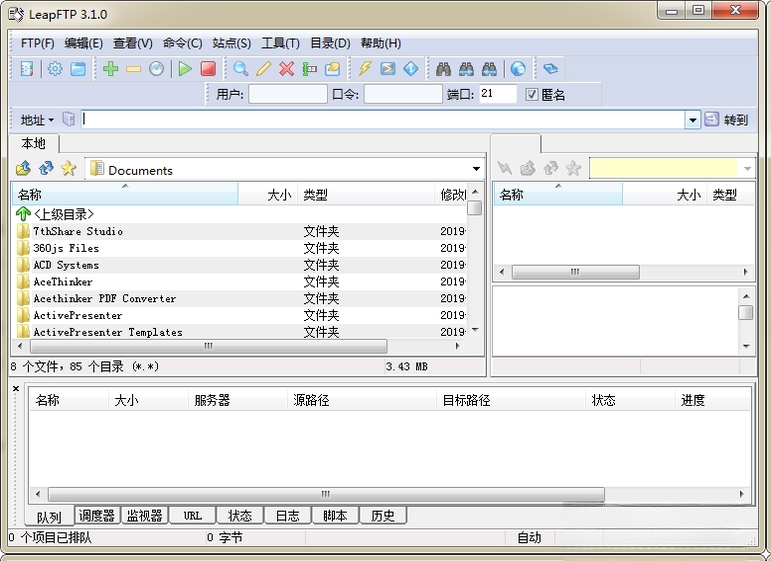The height and width of the screenshot is (561, 771).
Task: Start transfer with green play icon
Action: (185, 68)
